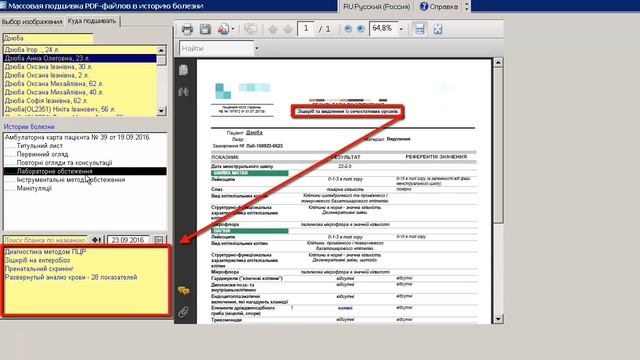Open the arrow beside the PDF export icon
640x360 pixels.
pos(233,29)
